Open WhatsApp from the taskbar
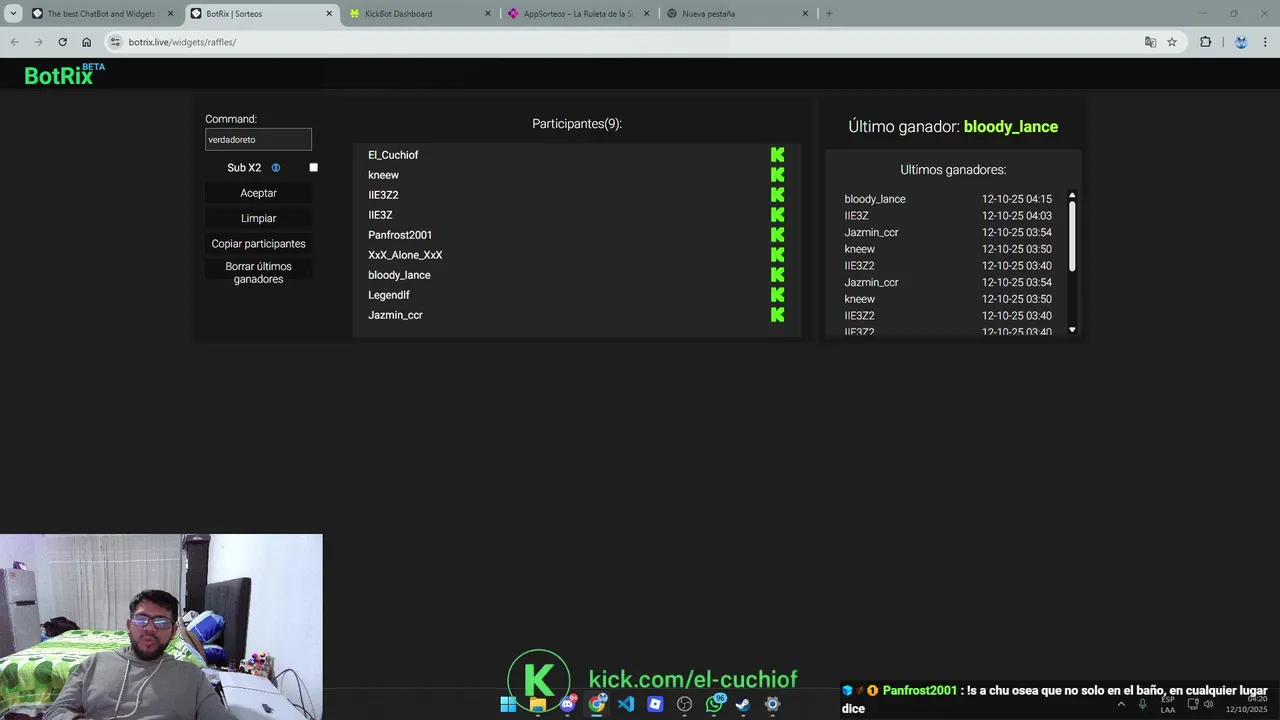 [714, 704]
